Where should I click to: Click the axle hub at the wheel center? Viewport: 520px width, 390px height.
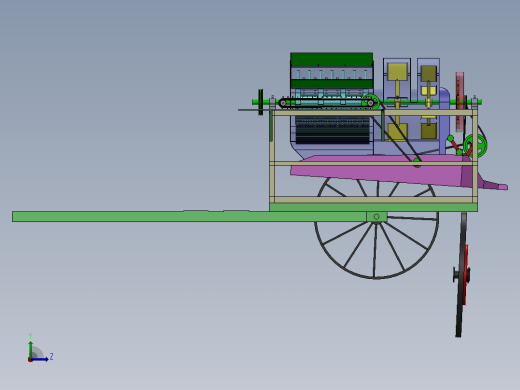pyautogui.click(x=376, y=217)
